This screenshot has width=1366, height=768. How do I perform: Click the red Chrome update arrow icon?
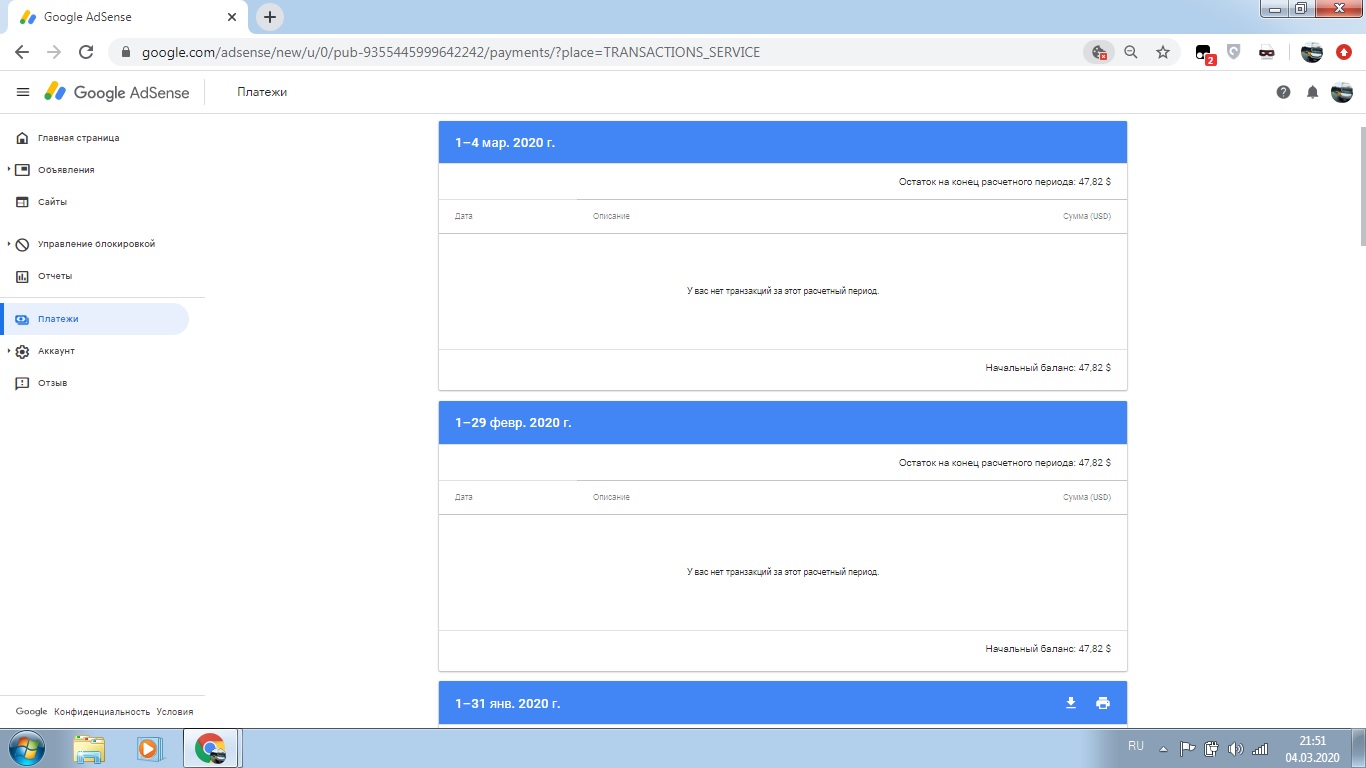click(1344, 52)
